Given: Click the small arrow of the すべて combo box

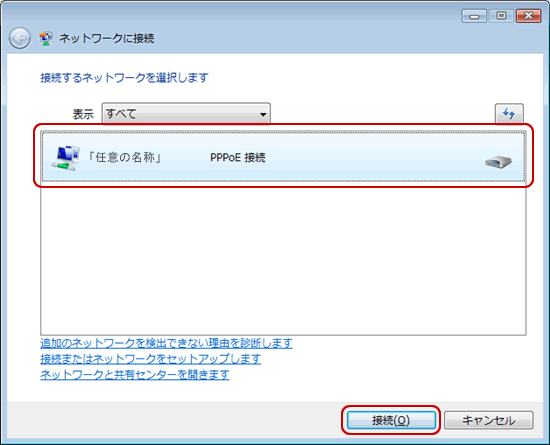Looking at the screenshot, I should 262,114.
